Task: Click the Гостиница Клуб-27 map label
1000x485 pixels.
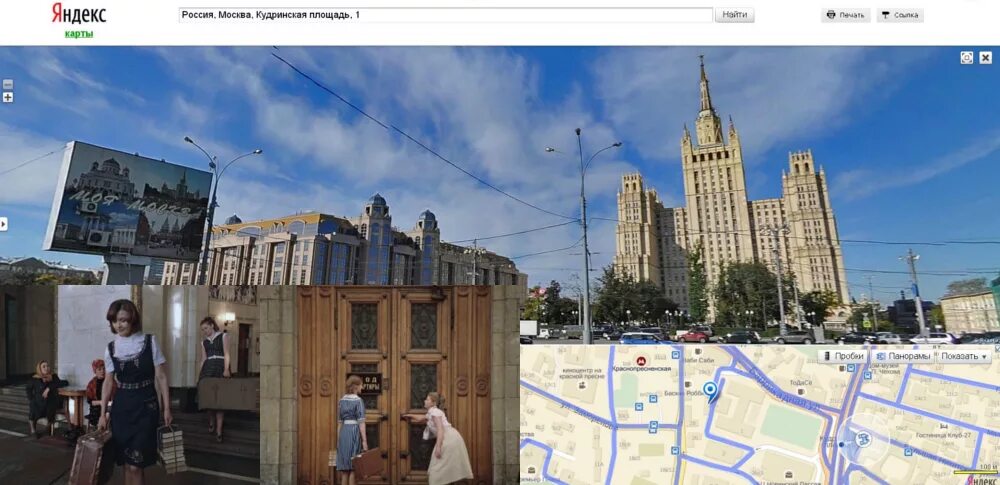Action: (943, 435)
